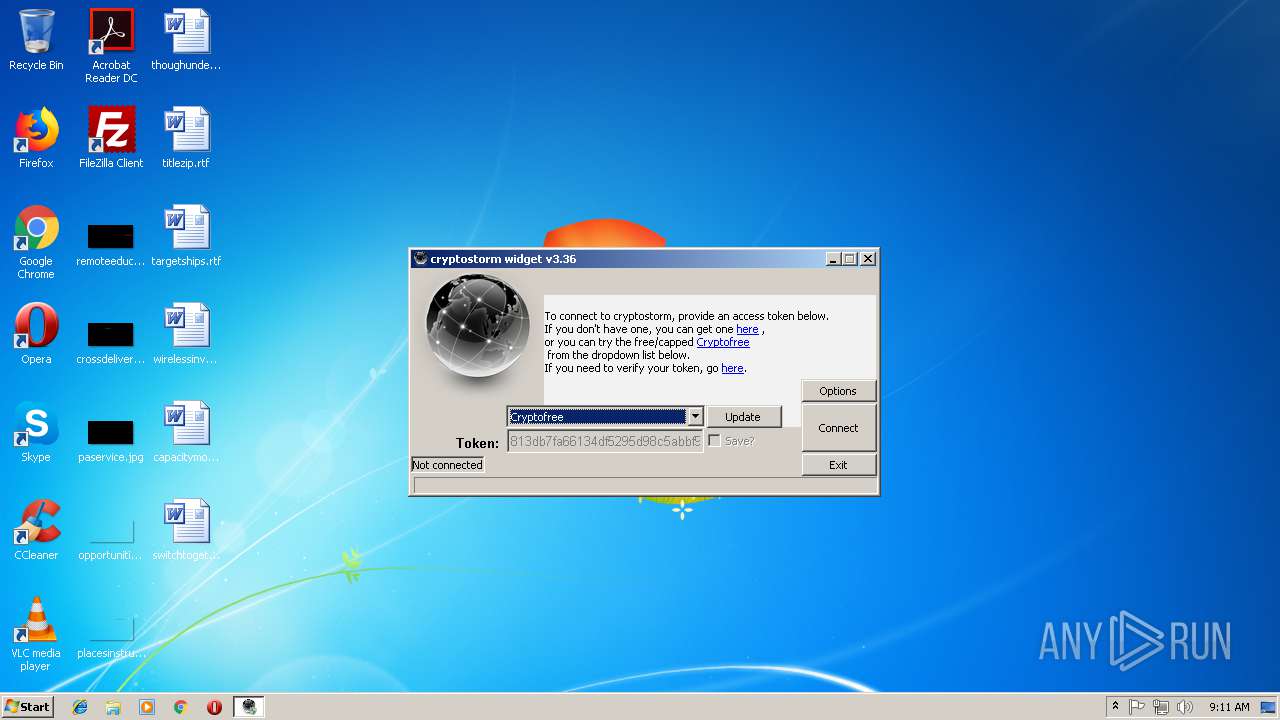
Task: Open the volume speaker tray icon
Action: (x=1185, y=707)
